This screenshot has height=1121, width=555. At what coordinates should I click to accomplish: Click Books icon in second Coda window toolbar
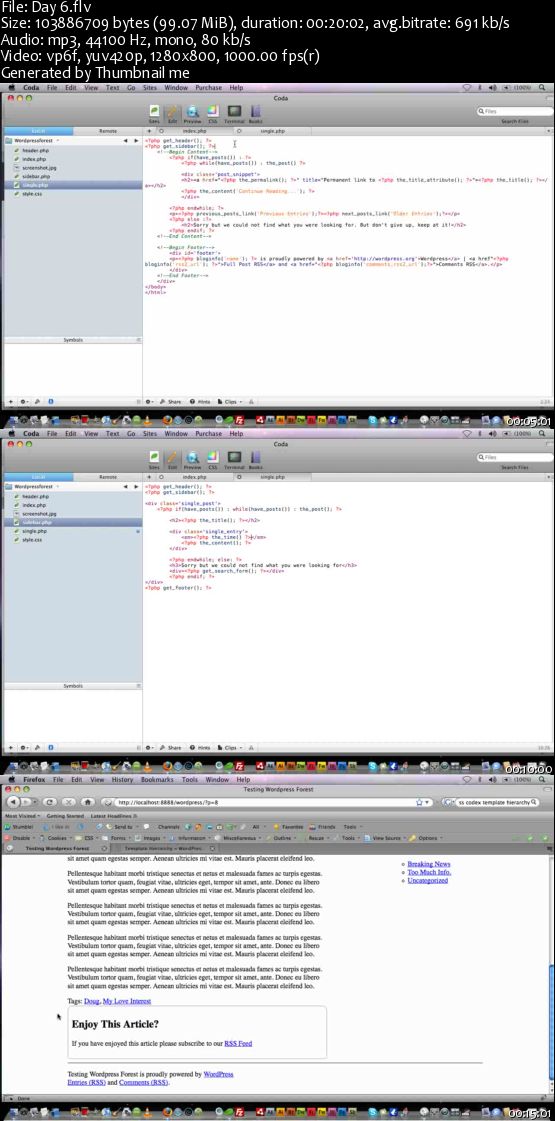coord(255,460)
